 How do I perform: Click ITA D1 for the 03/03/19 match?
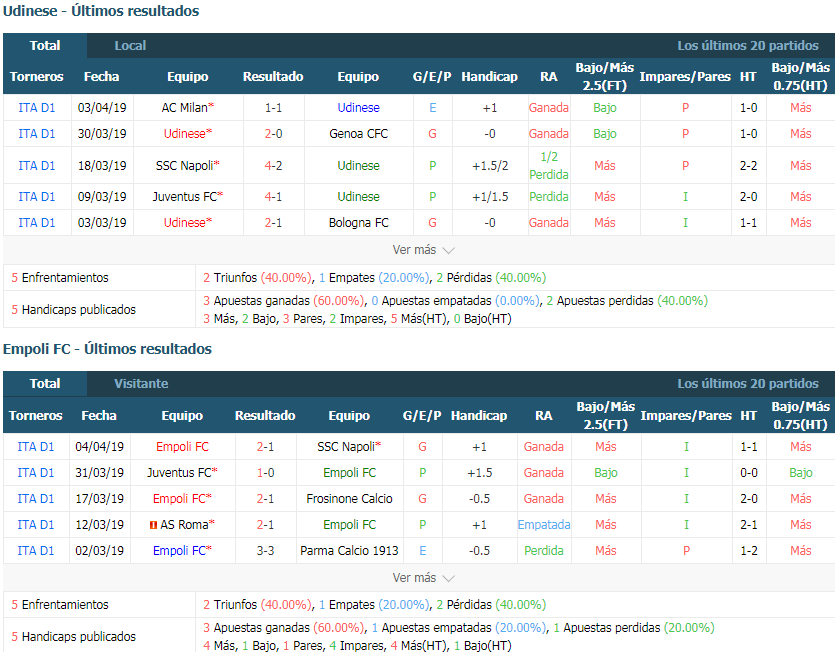coord(37,223)
